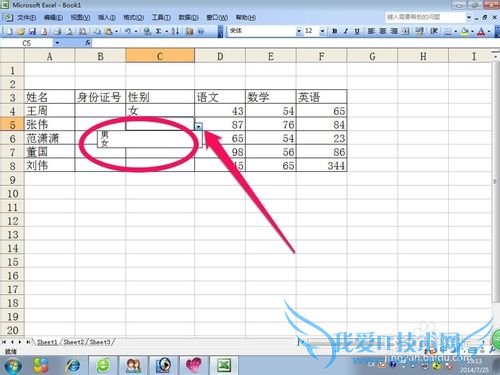Click the New workbook icon
Viewport: 500px width, 375px height.
click(9, 31)
